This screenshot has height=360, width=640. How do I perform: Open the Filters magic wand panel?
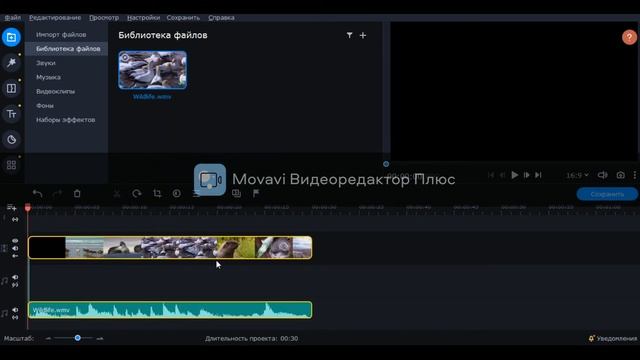[x=11, y=63]
